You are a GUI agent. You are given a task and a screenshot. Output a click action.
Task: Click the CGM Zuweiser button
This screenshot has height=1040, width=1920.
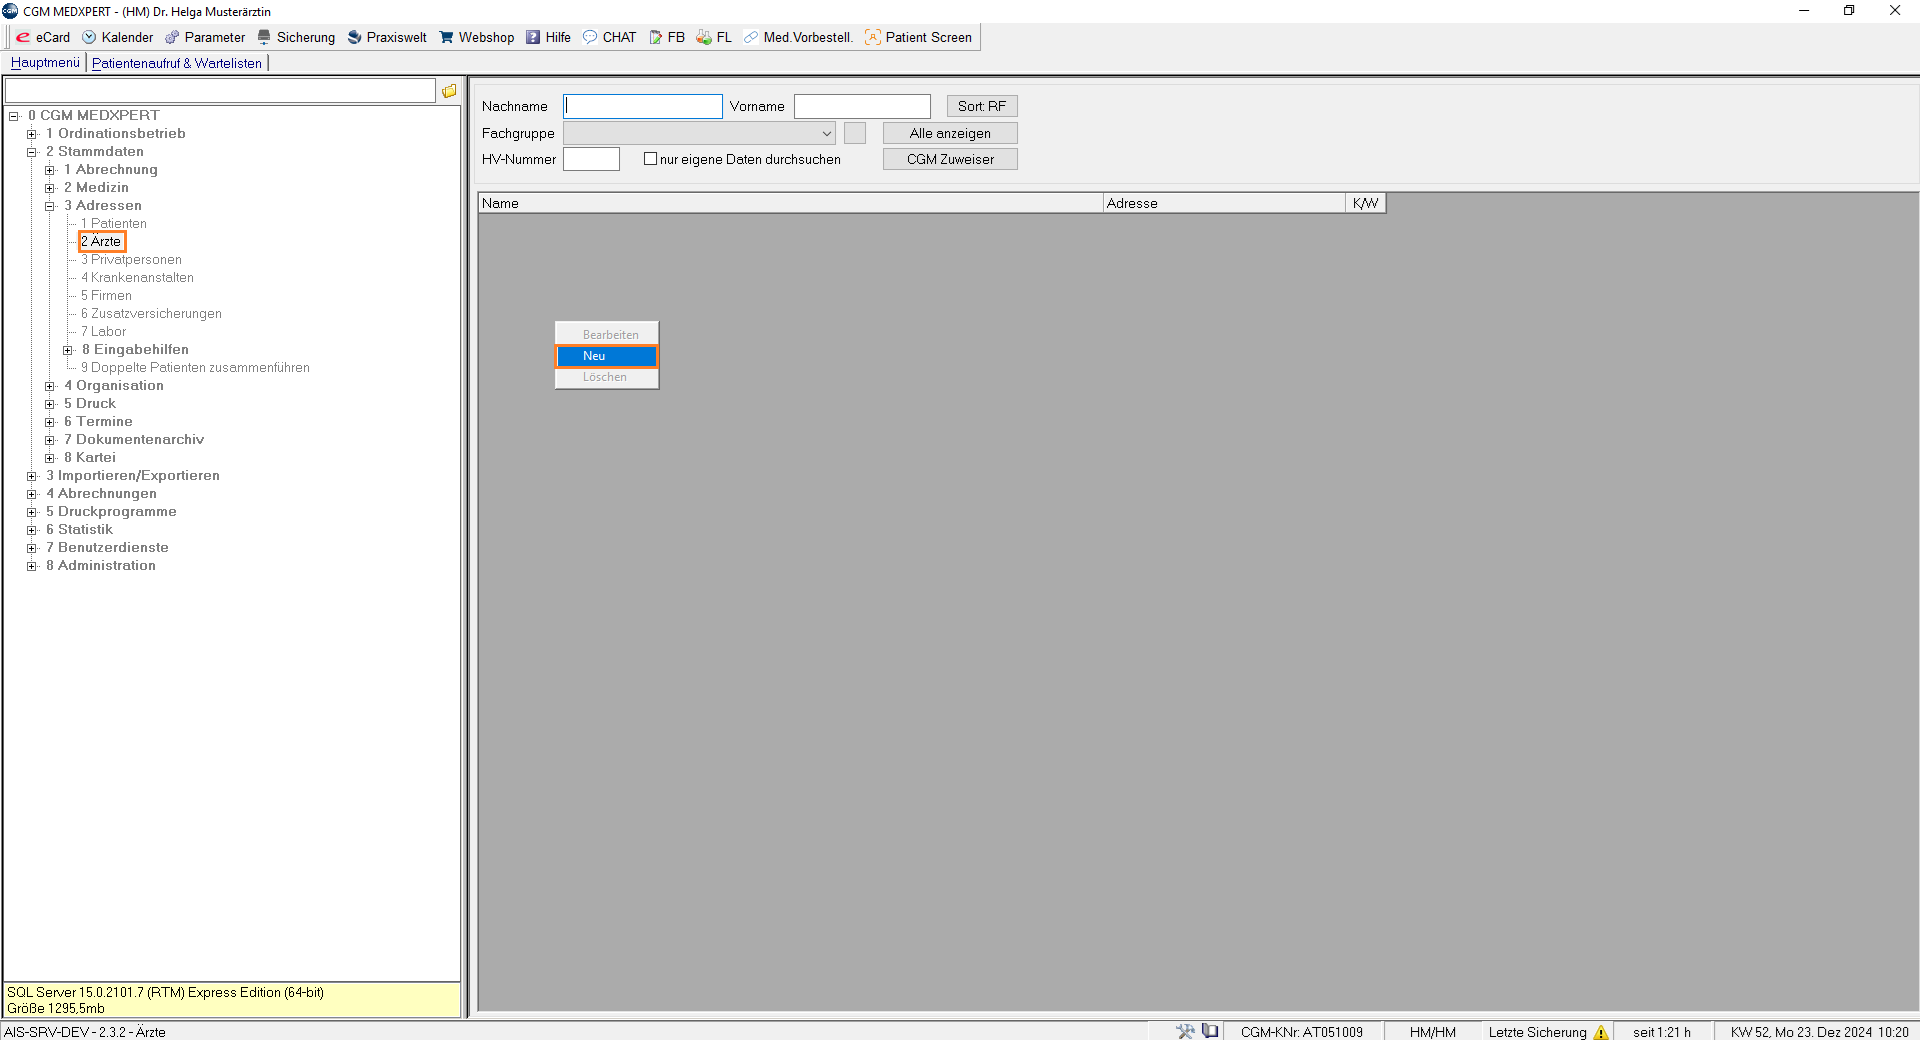(950, 159)
